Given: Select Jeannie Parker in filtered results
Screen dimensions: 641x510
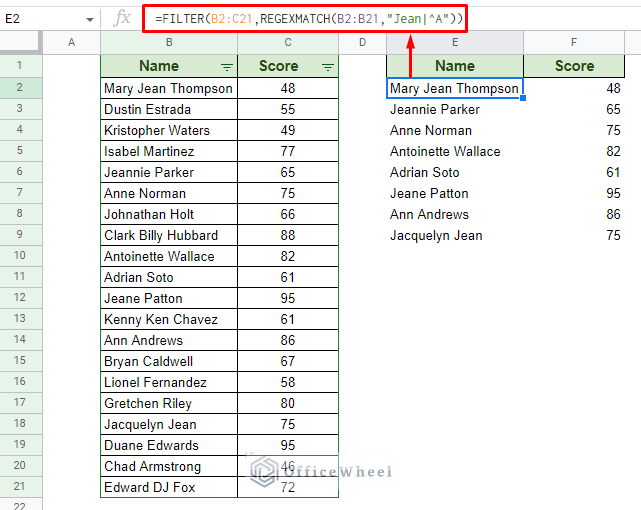Looking at the screenshot, I should pyautogui.click(x=455, y=110).
